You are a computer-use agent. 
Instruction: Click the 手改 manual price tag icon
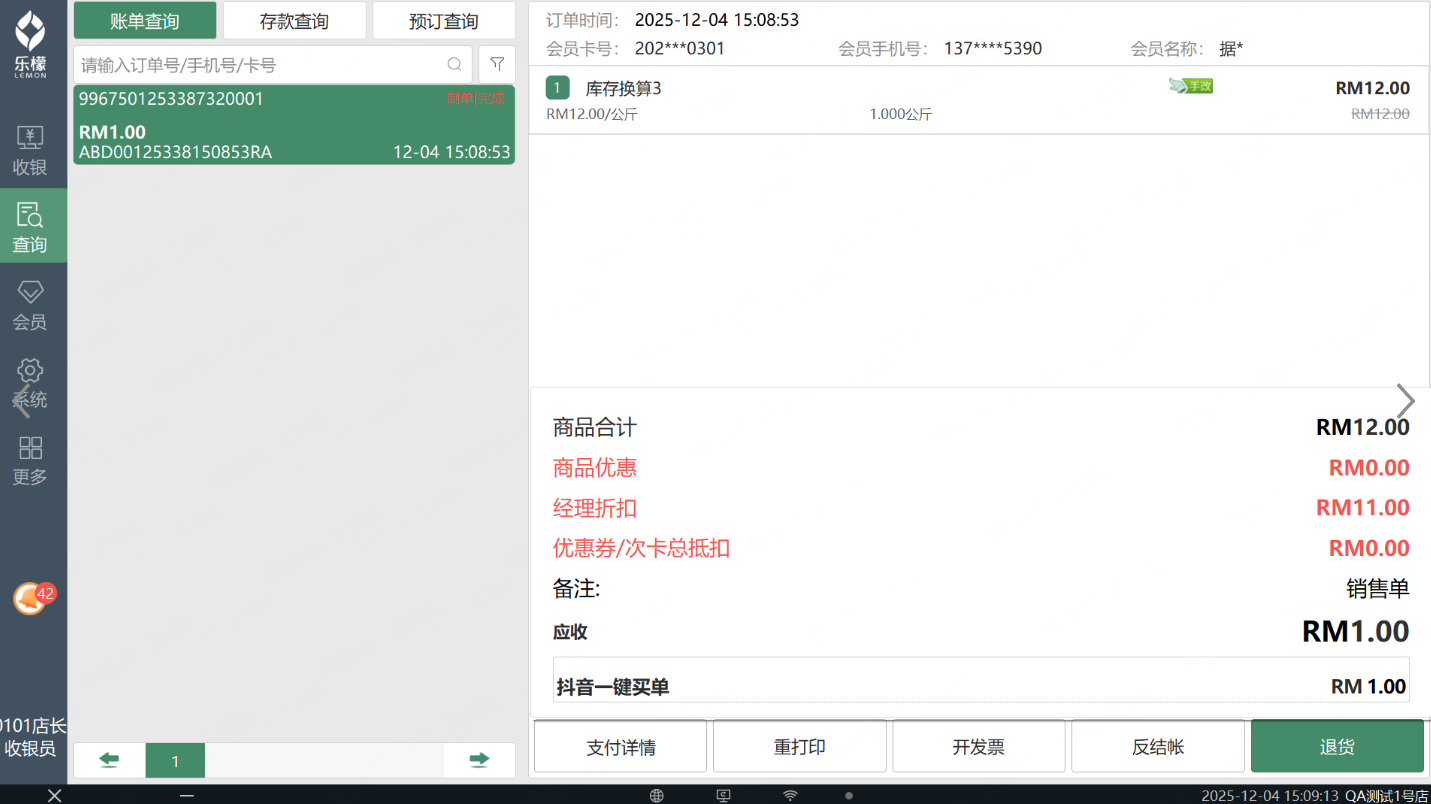pyautogui.click(x=1191, y=86)
